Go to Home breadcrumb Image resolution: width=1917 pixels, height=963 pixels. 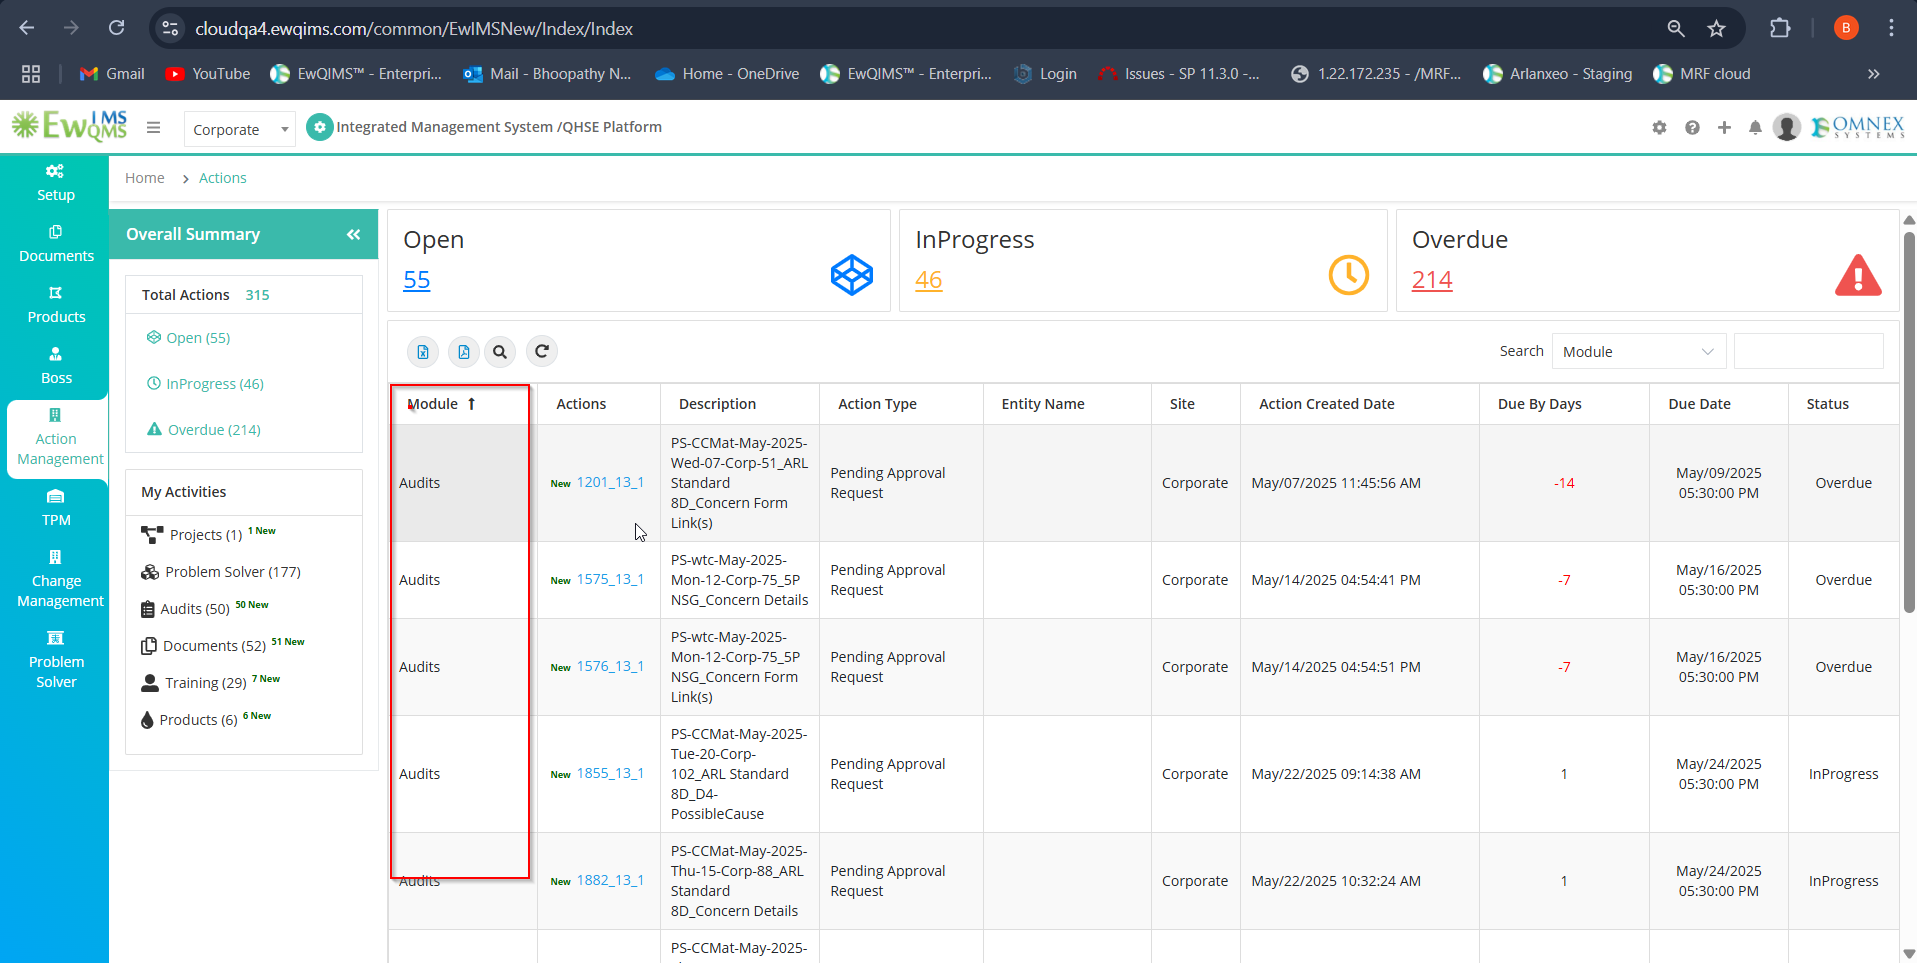(144, 178)
